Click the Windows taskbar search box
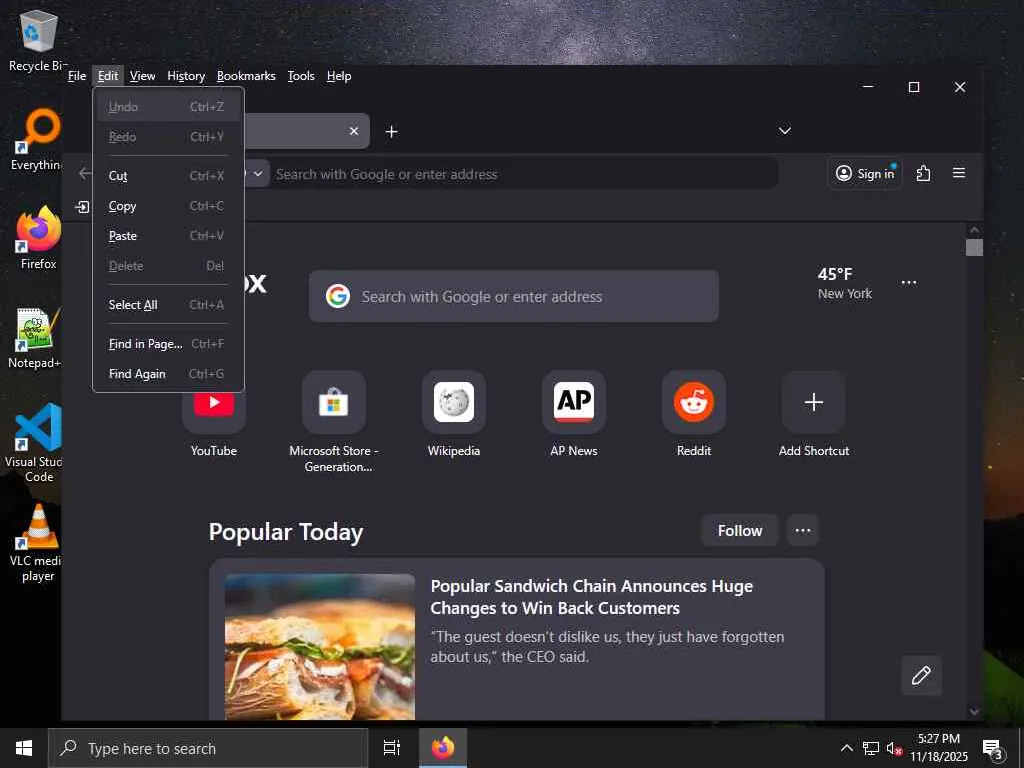 208,748
